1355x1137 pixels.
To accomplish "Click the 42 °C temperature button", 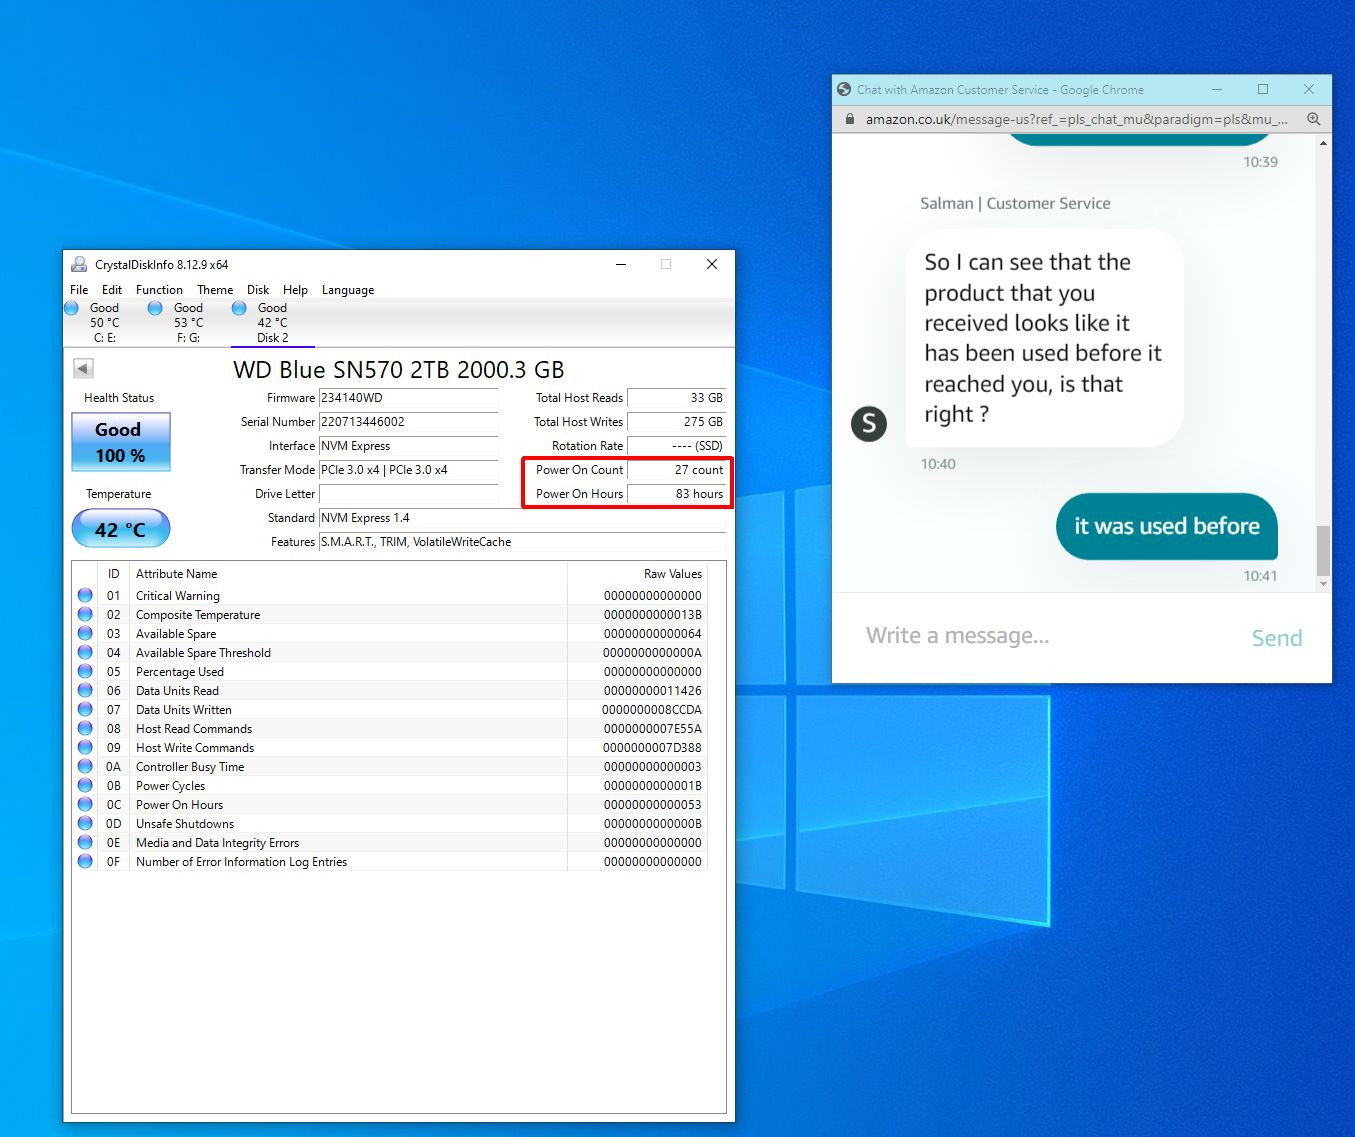I will 121,529.
